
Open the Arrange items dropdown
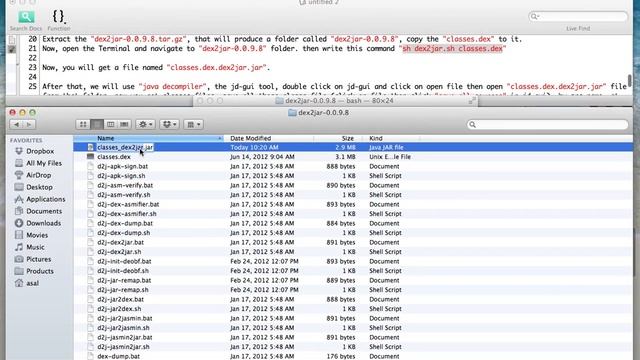click(193, 124)
